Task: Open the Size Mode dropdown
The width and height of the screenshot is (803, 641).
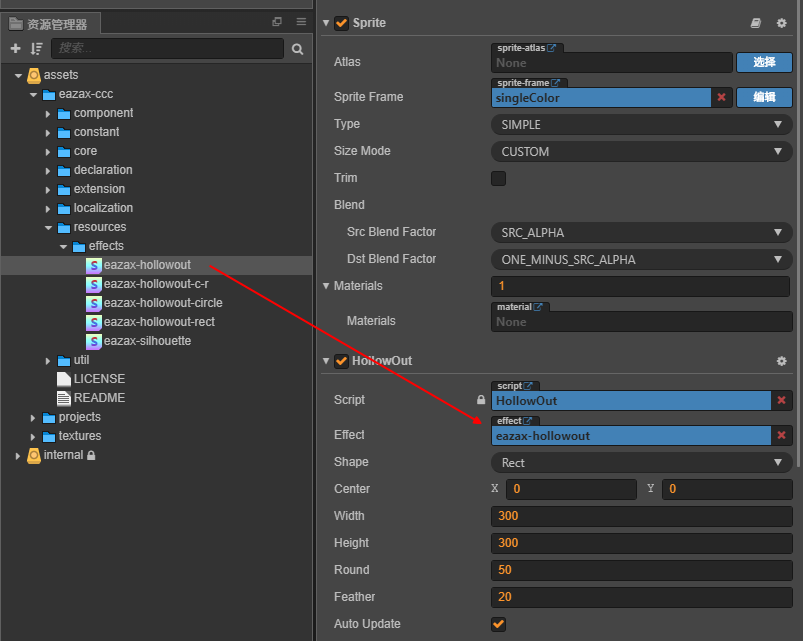Action: pos(642,152)
